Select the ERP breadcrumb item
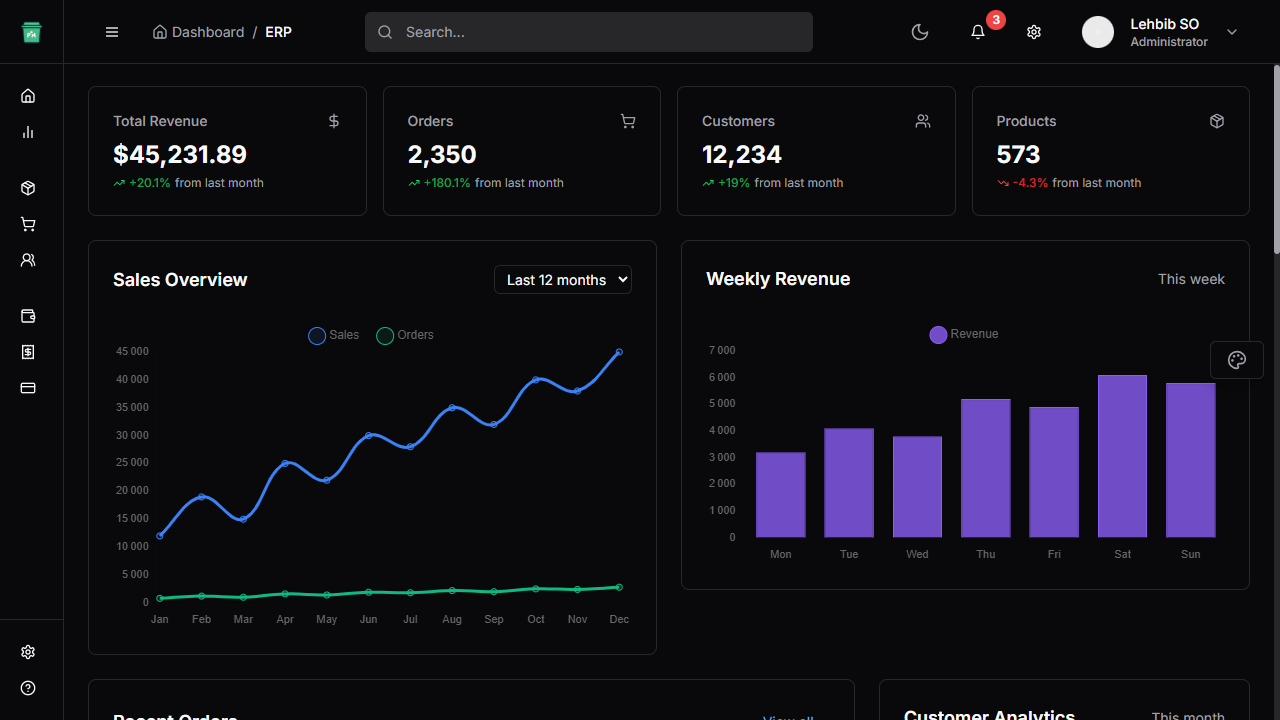Image resolution: width=1280 pixels, height=720 pixels. pyautogui.click(x=278, y=32)
